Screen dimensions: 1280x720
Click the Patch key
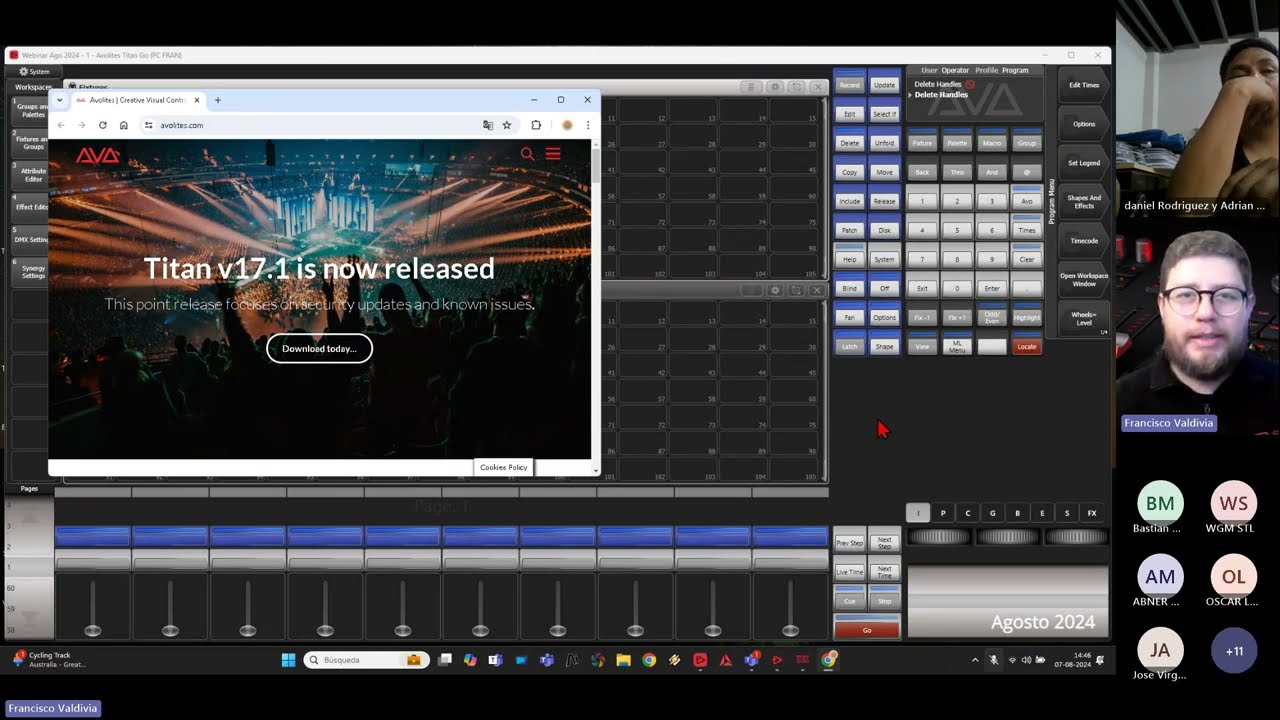click(849, 230)
